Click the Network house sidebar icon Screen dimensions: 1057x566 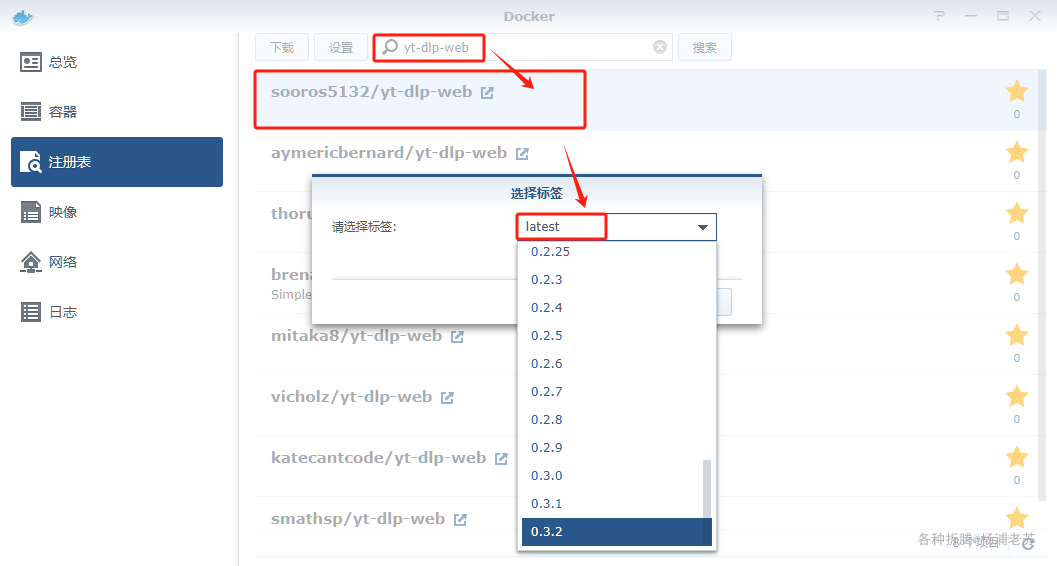(30, 262)
